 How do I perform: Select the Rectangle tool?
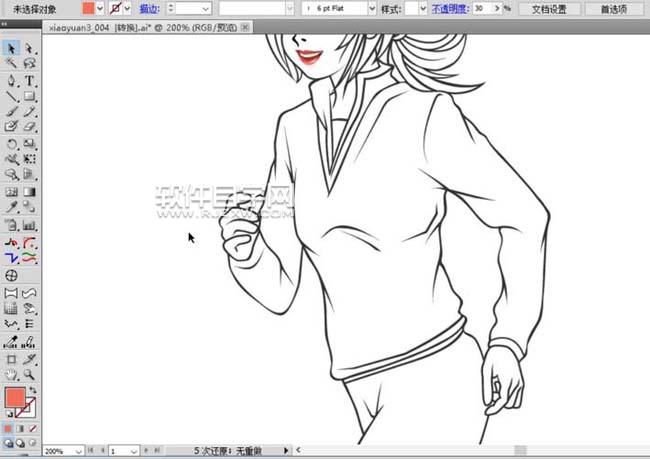(x=29, y=96)
